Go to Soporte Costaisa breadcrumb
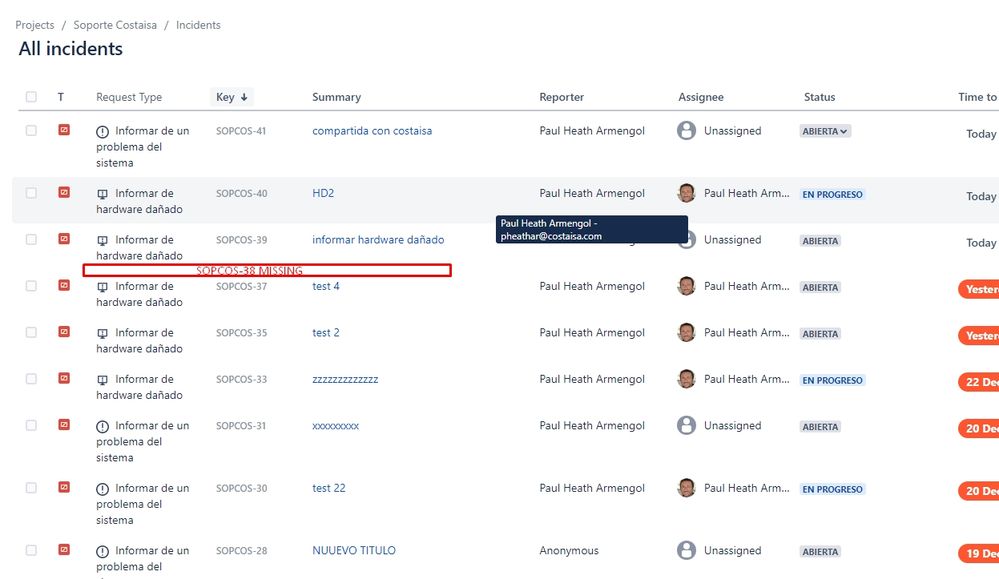The image size is (999, 579). [x=115, y=25]
